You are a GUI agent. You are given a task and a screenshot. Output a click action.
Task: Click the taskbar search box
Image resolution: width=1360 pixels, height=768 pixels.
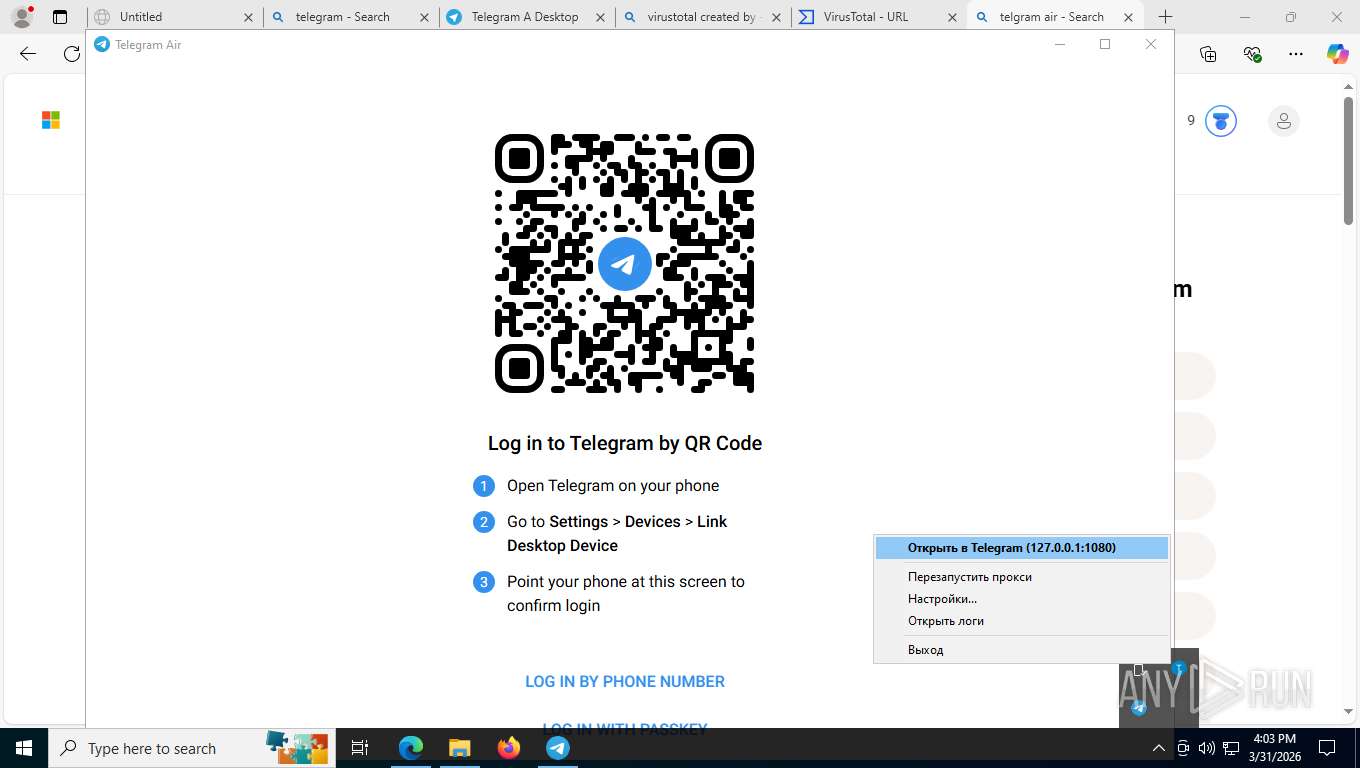click(191, 748)
